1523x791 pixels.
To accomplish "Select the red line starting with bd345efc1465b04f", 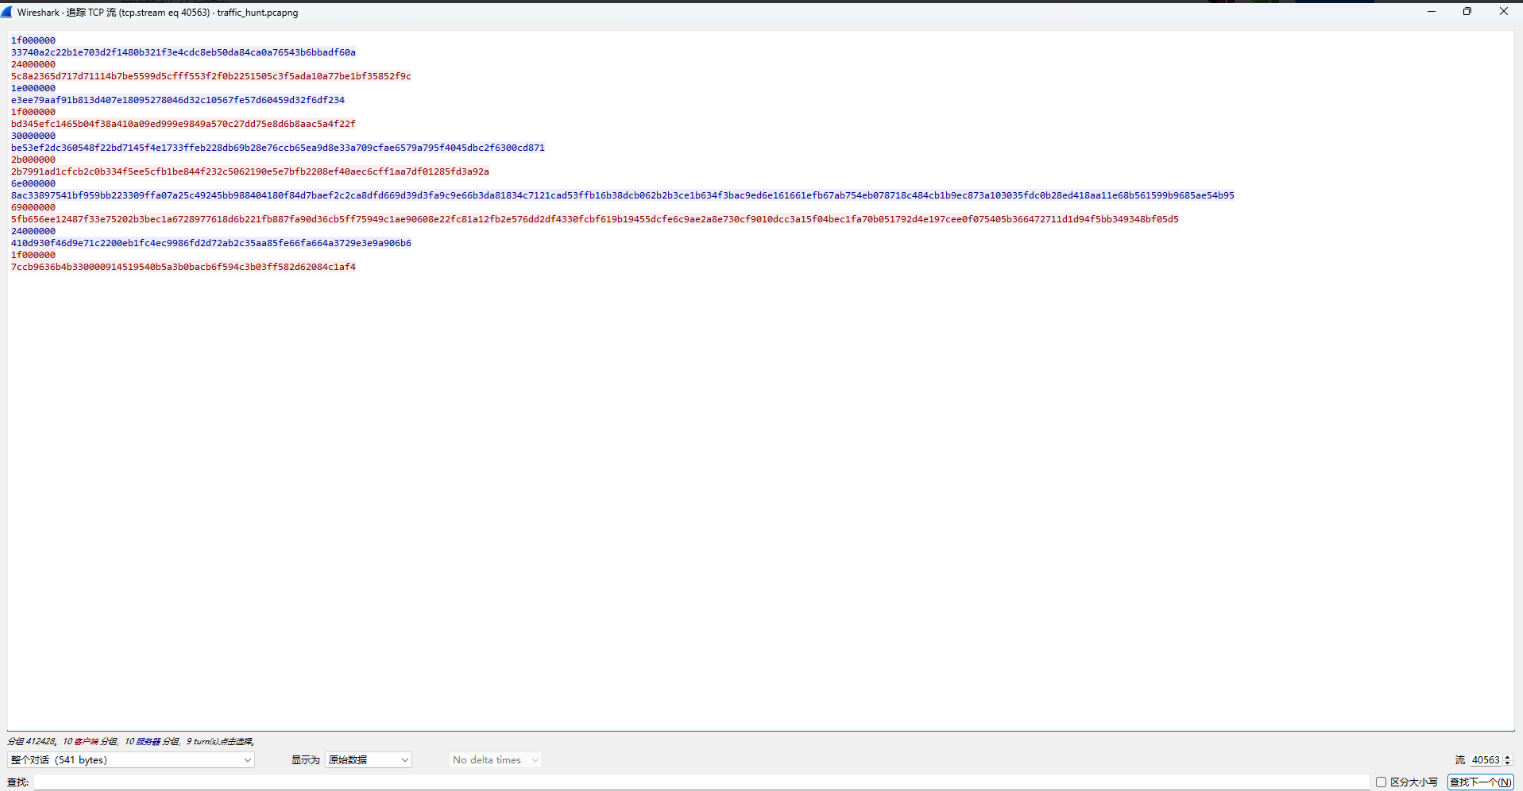I will pos(183,124).
